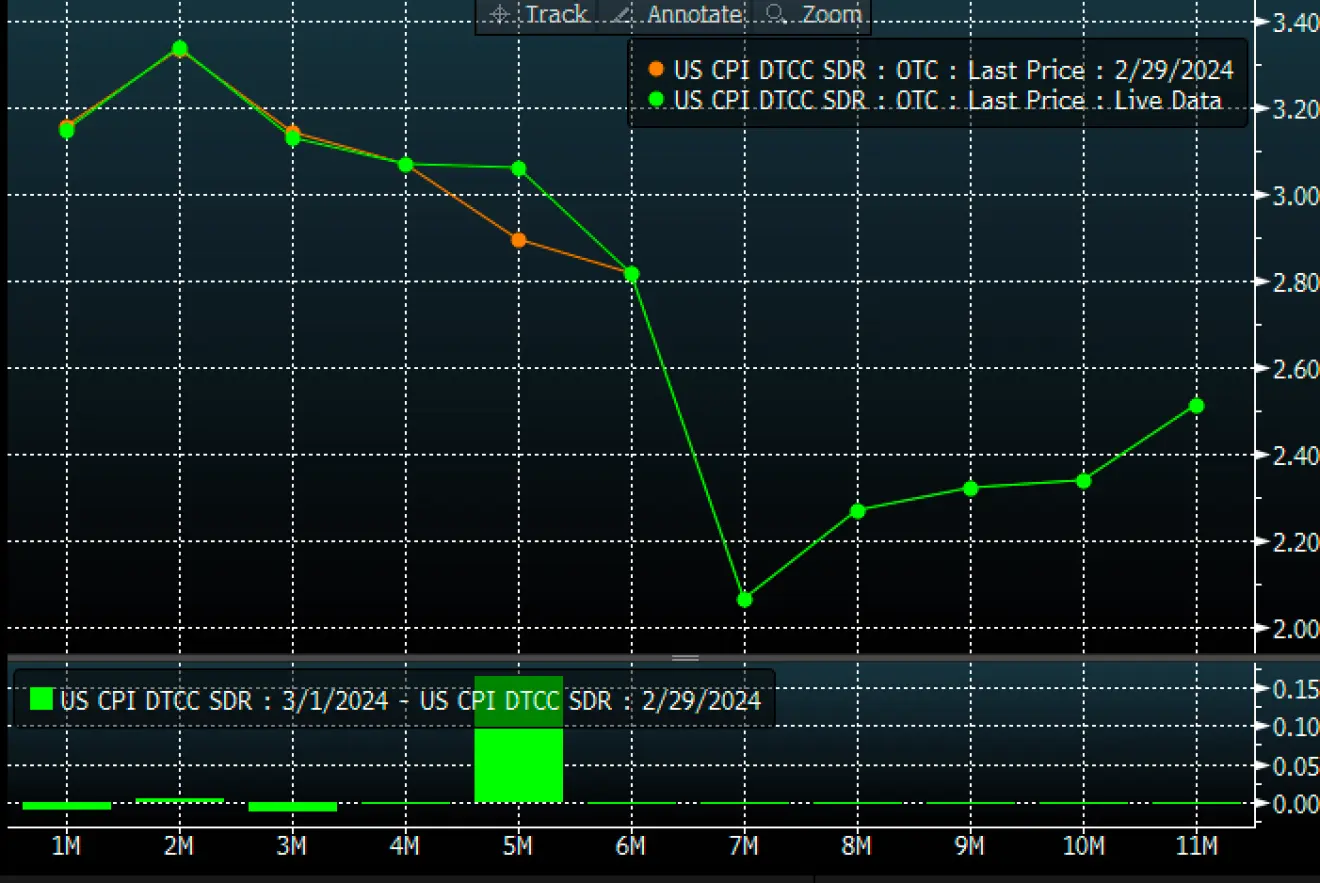
Task: Select the 3/1/2024 minus 2/29/2024 spread legend
Action: point(396,700)
